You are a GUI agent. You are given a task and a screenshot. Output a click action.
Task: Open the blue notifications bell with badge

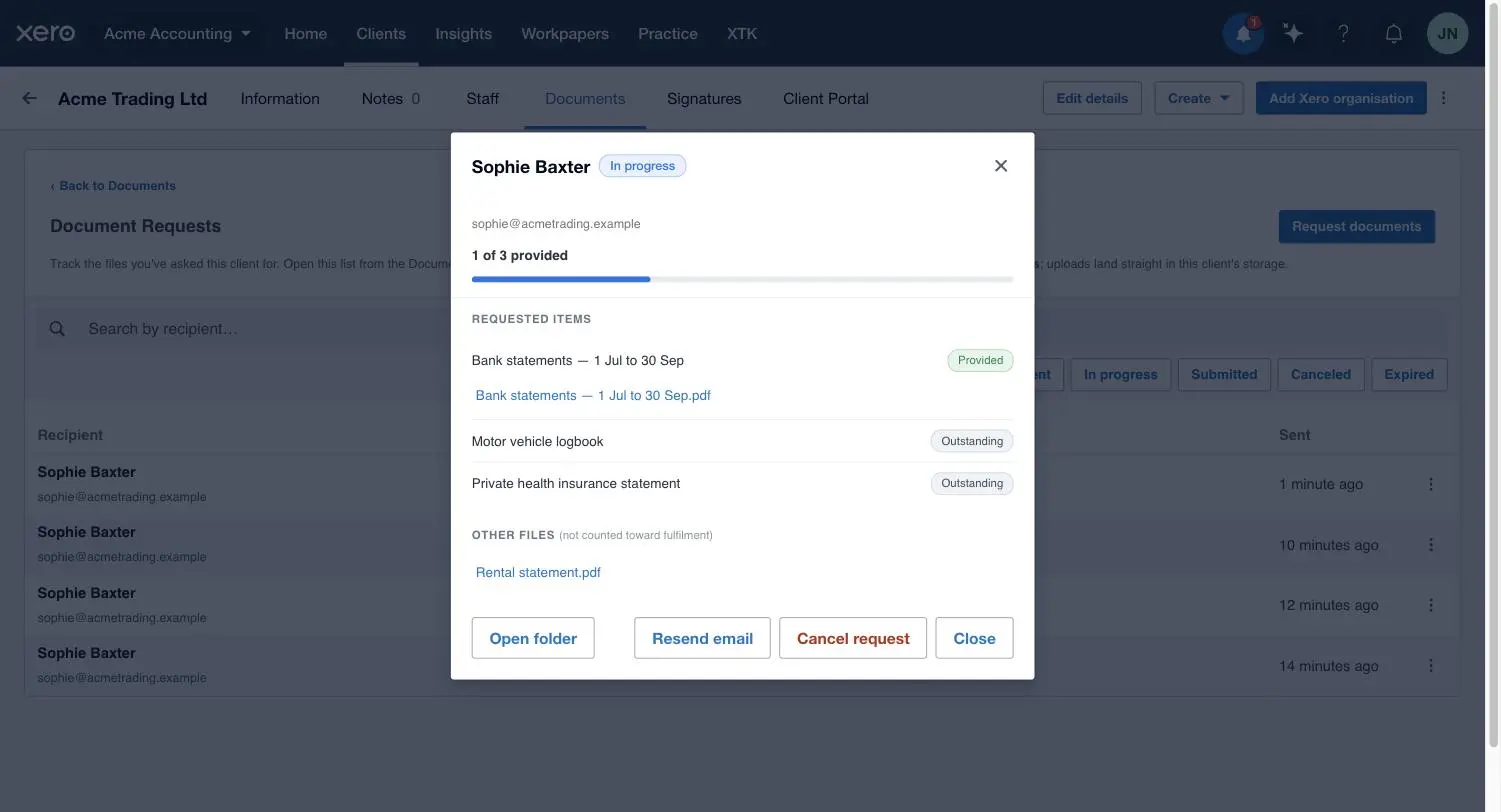pos(1243,33)
